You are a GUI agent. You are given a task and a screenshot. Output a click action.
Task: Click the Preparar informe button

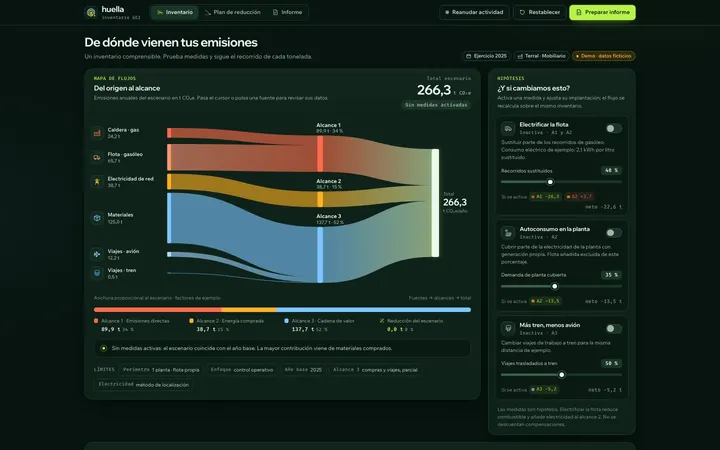click(x=602, y=12)
